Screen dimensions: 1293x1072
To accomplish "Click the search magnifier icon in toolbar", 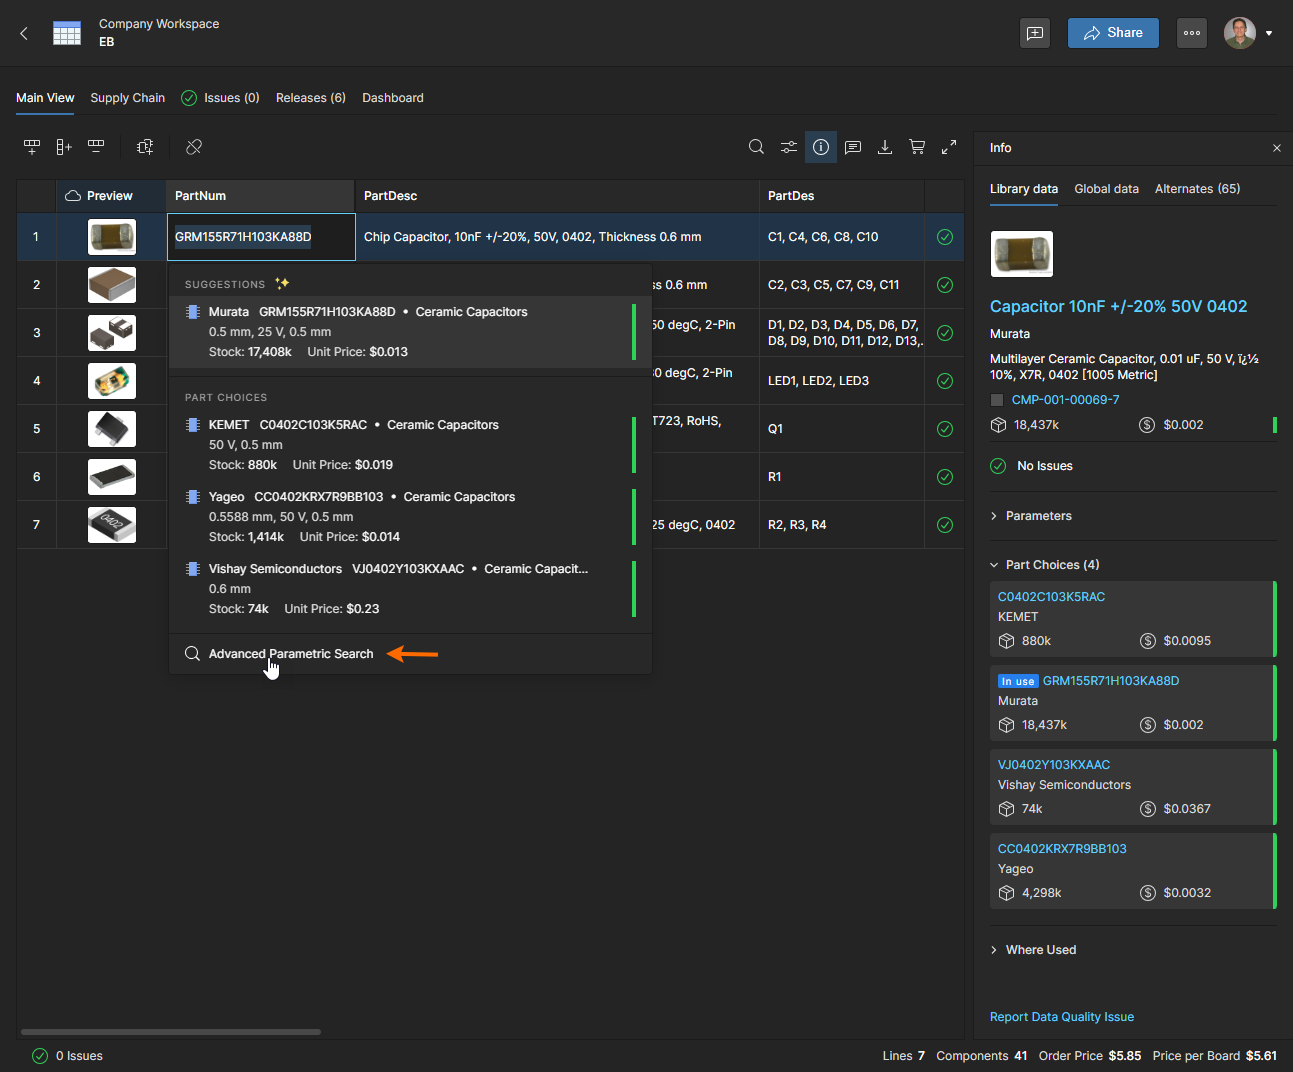I will point(756,147).
